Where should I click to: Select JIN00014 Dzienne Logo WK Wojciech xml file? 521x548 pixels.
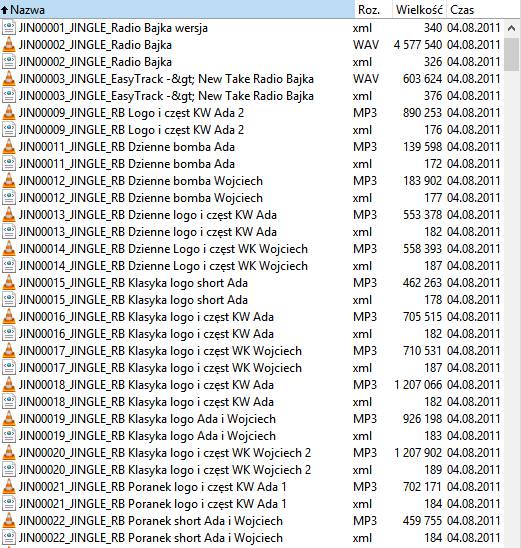tap(252, 266)
